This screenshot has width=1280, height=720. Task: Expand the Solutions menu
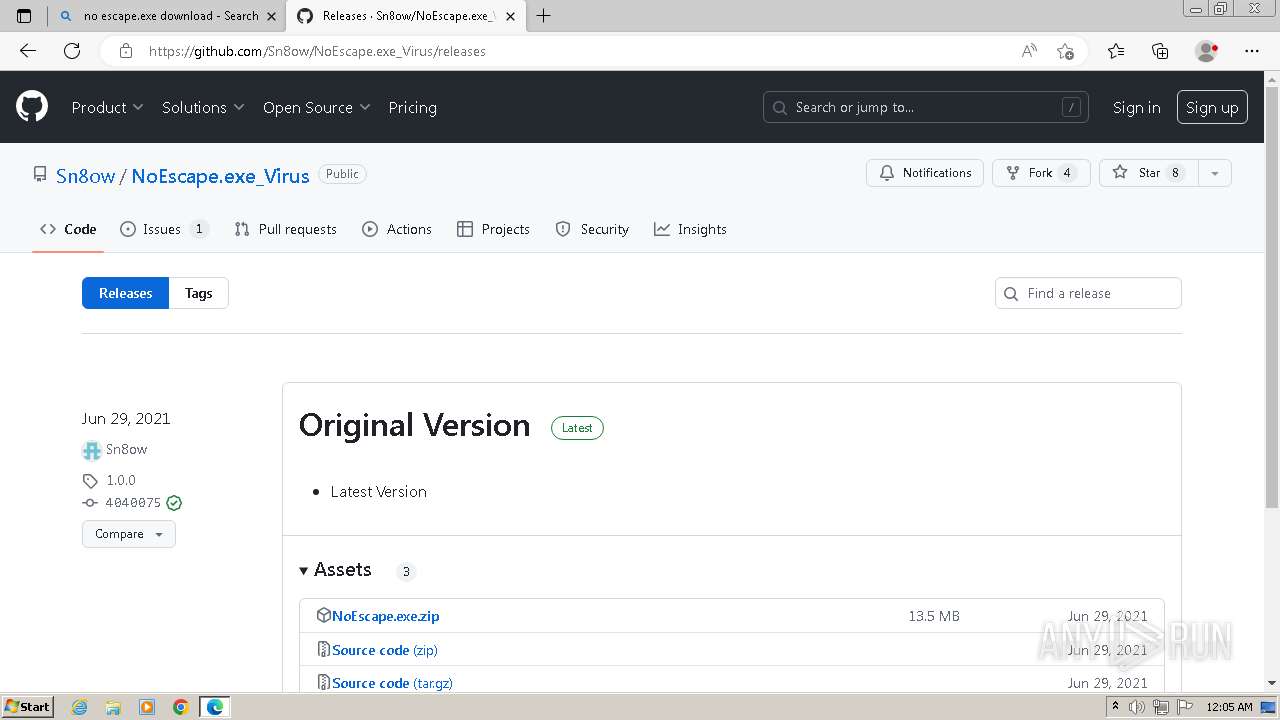pos(203,107)
